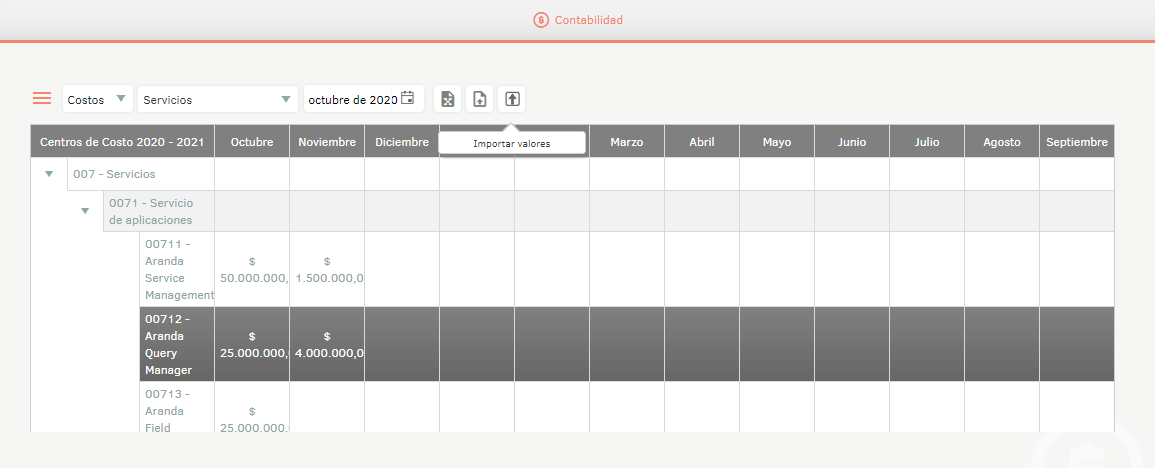Open the hamburger menu
The width and height of the screenshot is (1168, 468).
pyautogui.click(x=42, y=98)
